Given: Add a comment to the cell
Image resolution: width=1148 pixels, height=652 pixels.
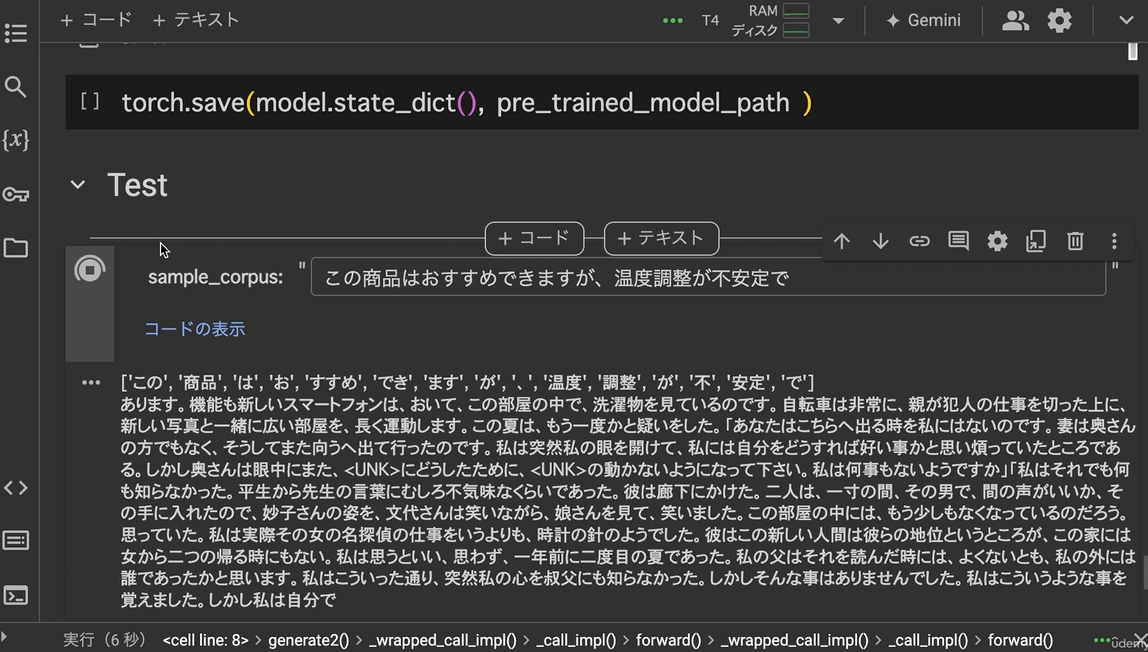Looking at the screenshot, I should click(958, 241).
